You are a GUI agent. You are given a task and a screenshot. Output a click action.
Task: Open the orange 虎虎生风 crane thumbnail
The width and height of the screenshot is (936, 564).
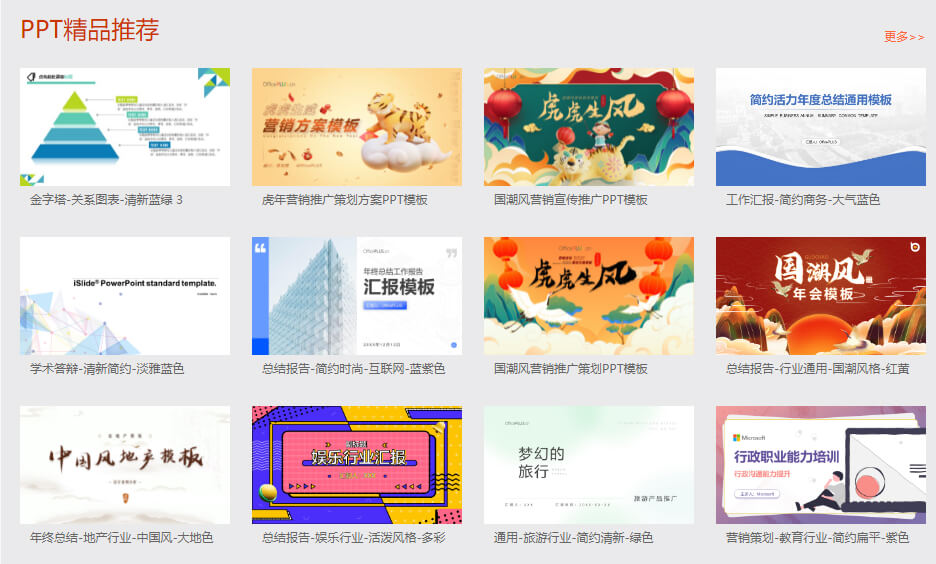[589, 296]
